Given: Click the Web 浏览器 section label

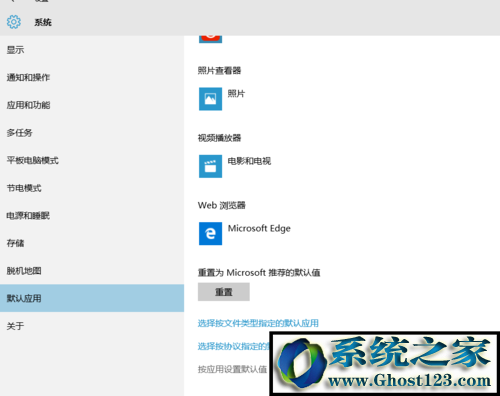Looking at the screenshot, I should point(222,205).
